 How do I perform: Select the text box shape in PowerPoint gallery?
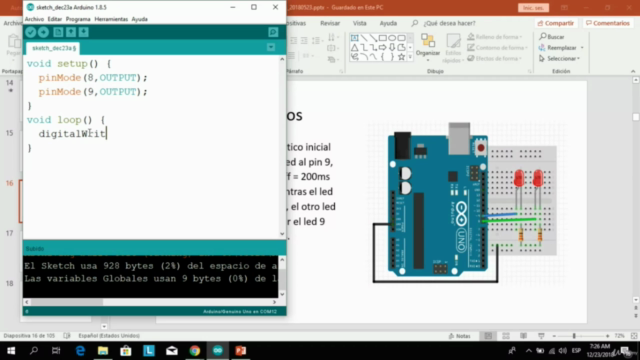coord(354,38)
